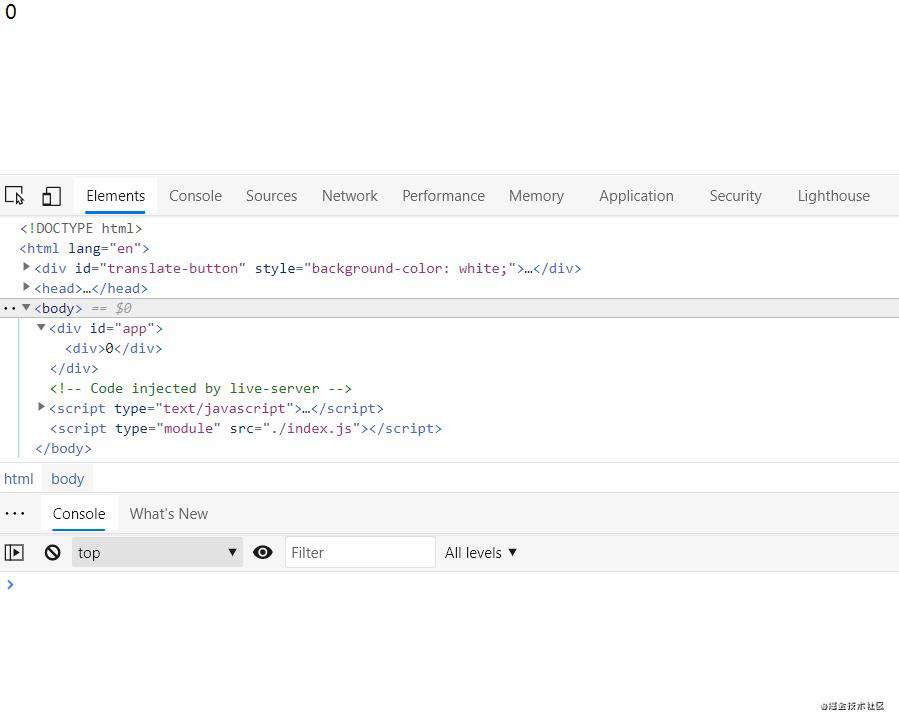Select the html lang="en" node

pos(84,248)
